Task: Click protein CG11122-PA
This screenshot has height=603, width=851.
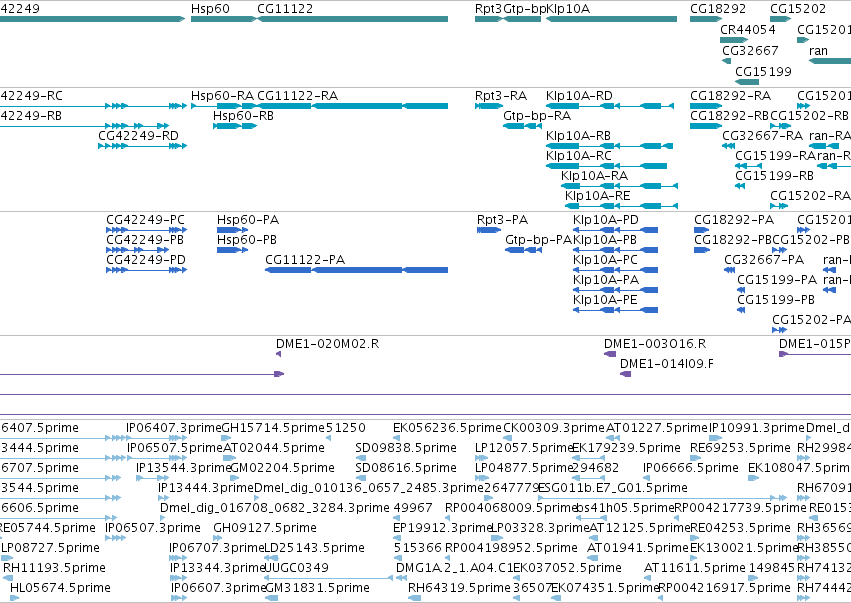Action: (x=357, y=270)
